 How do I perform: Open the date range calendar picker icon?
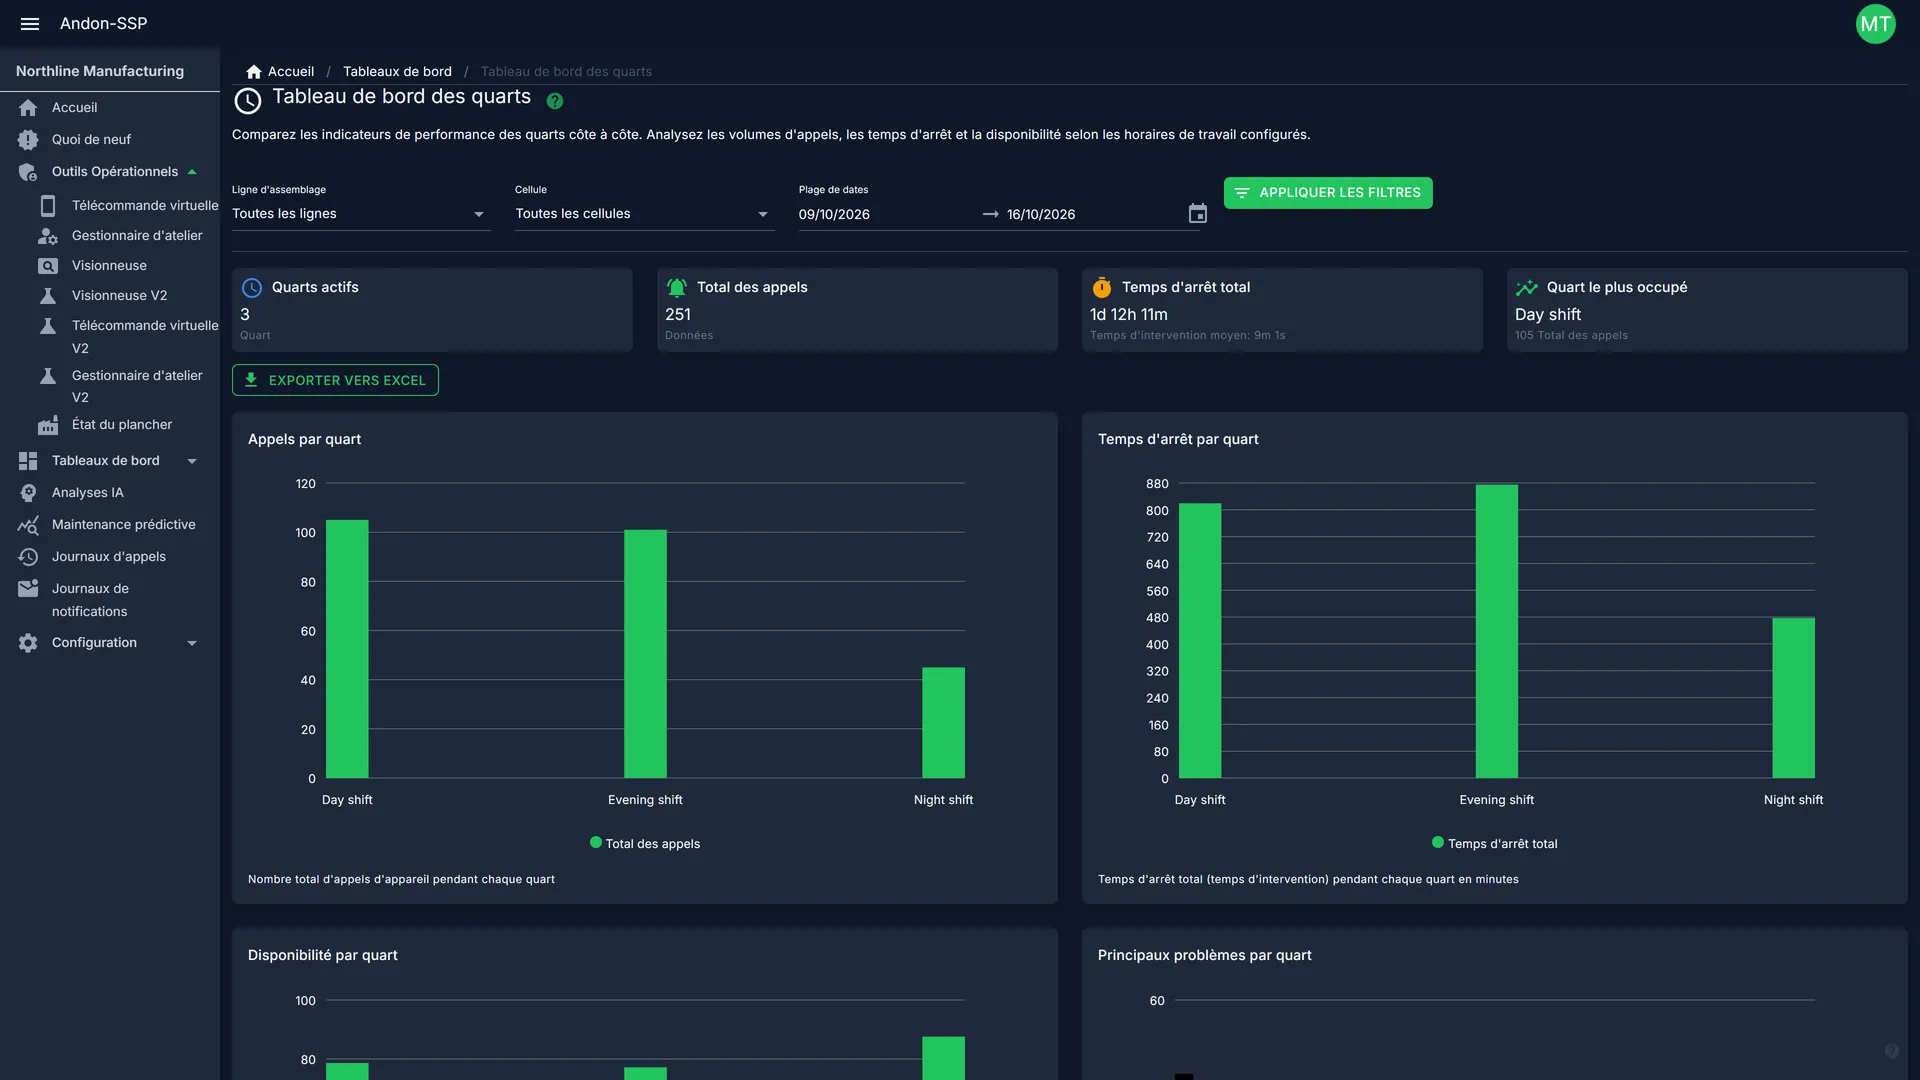point(1197,213)
